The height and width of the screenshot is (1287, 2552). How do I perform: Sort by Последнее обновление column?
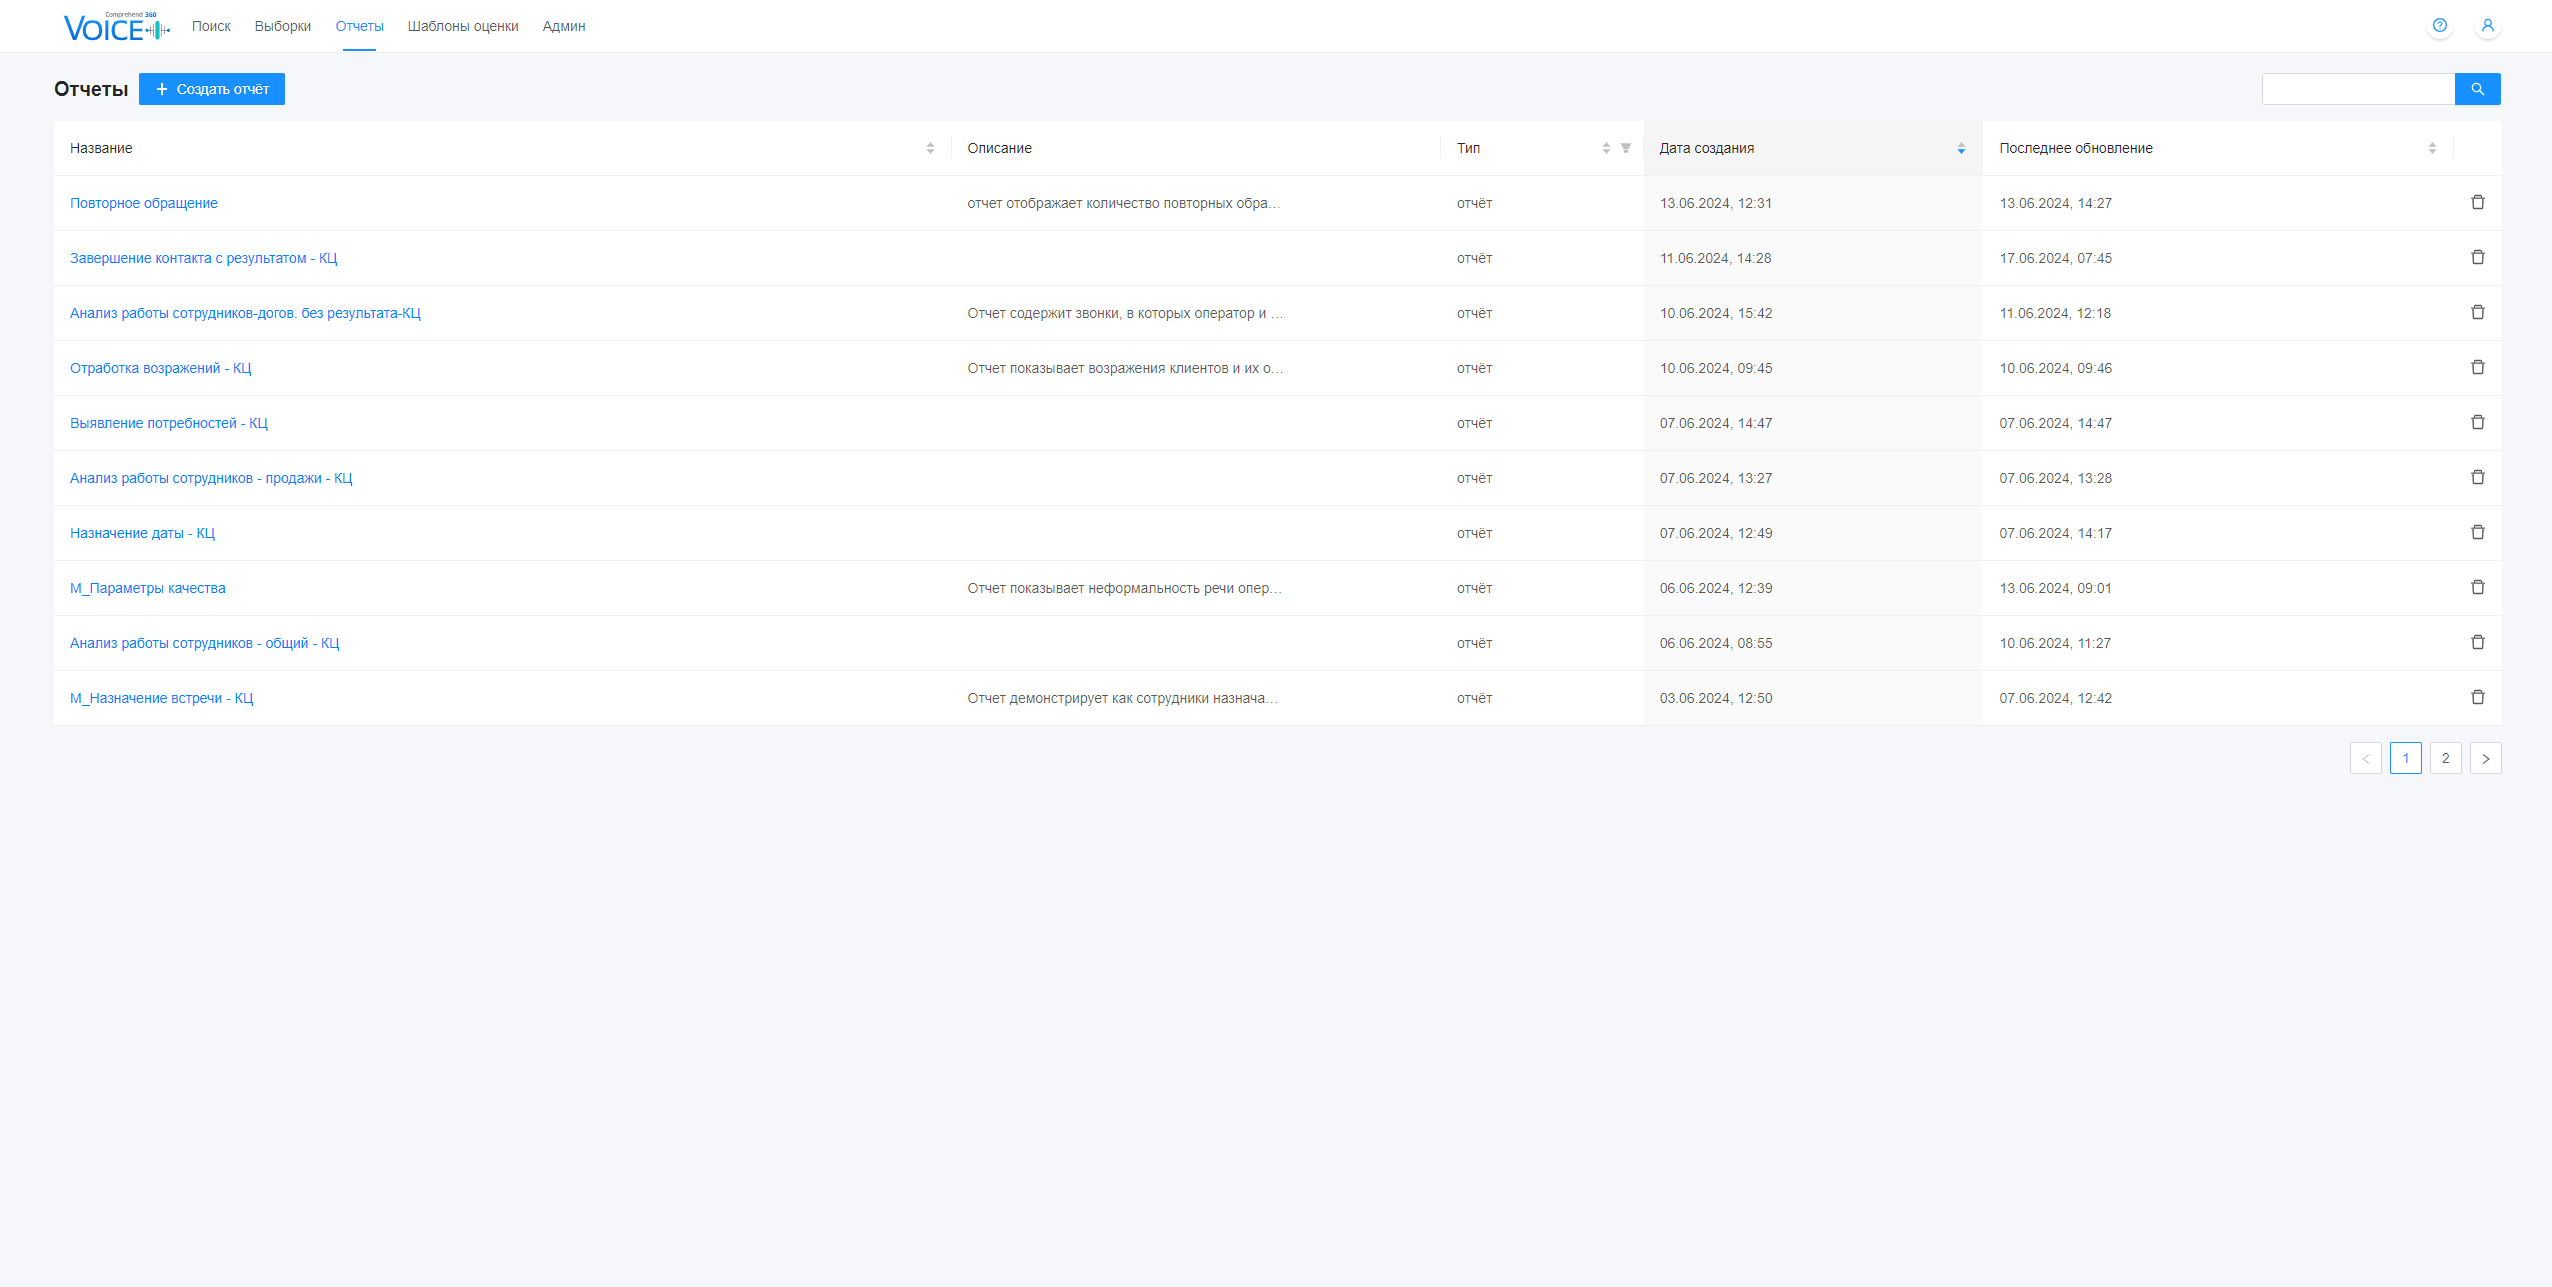click(x=2432, y=148)
